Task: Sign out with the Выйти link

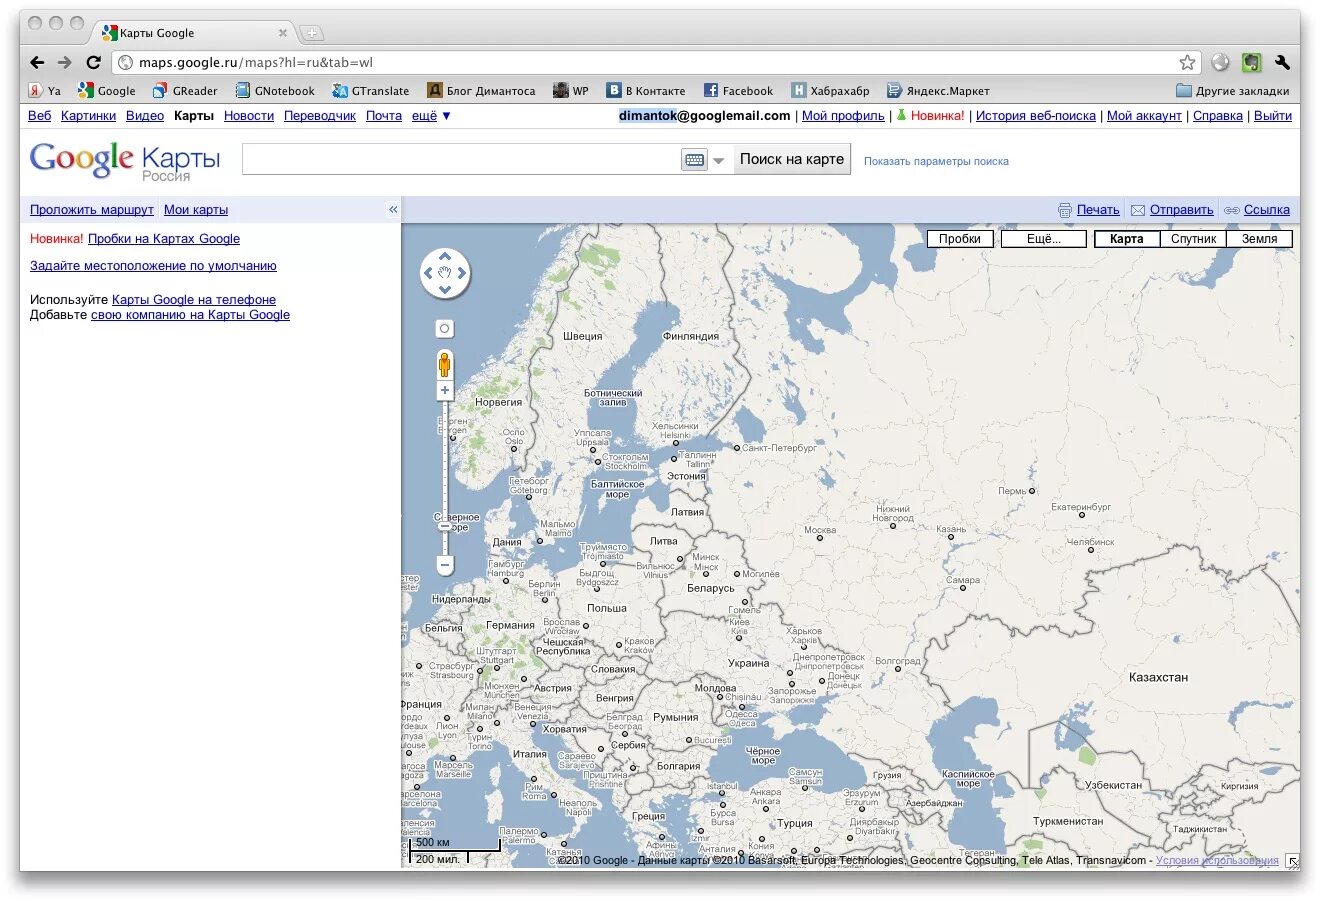Action: click(x=1273, y=116)
